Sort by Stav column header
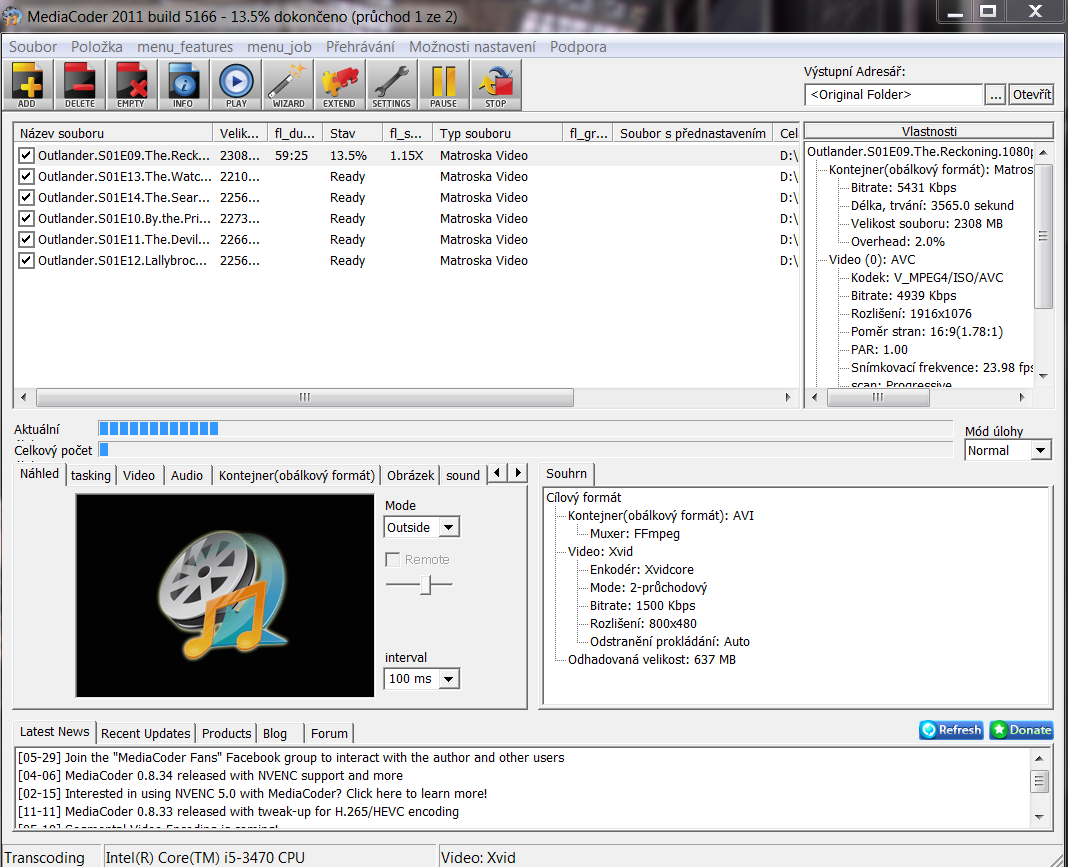1068x867 pixels. coord(353,133)
